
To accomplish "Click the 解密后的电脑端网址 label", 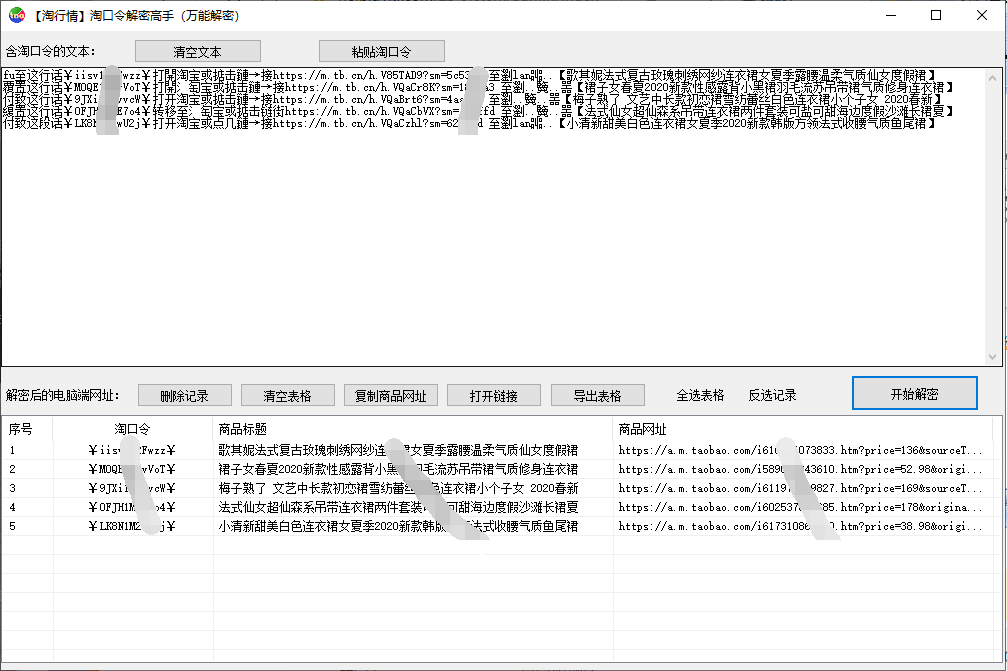I will [63, 396].
